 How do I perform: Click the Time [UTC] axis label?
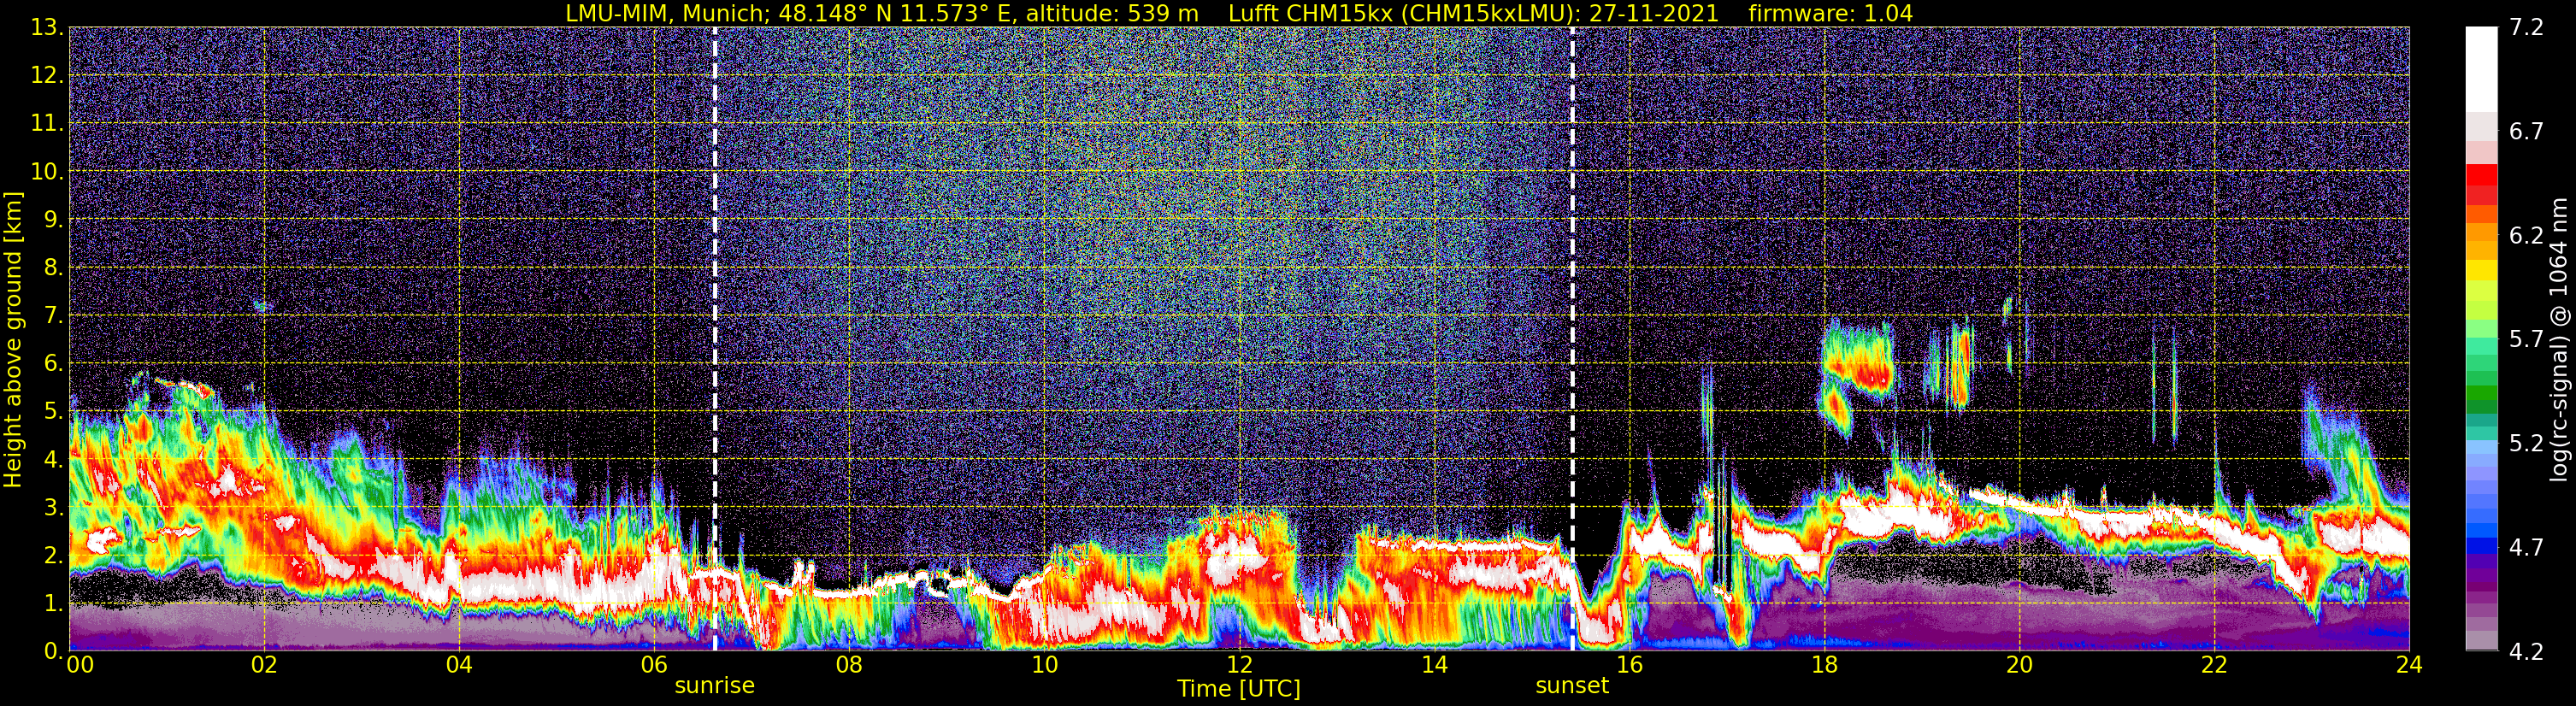pyautogui.click(x=1239, y=689)
